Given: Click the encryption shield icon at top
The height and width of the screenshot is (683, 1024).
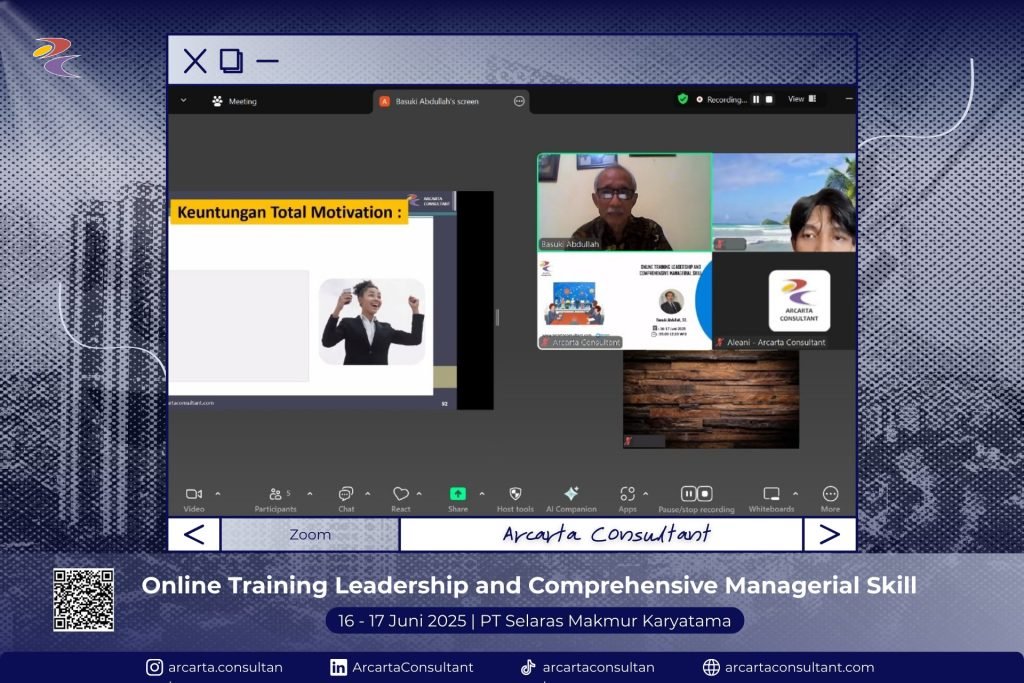Looking at the screenshot, I should tap(683, 99).
